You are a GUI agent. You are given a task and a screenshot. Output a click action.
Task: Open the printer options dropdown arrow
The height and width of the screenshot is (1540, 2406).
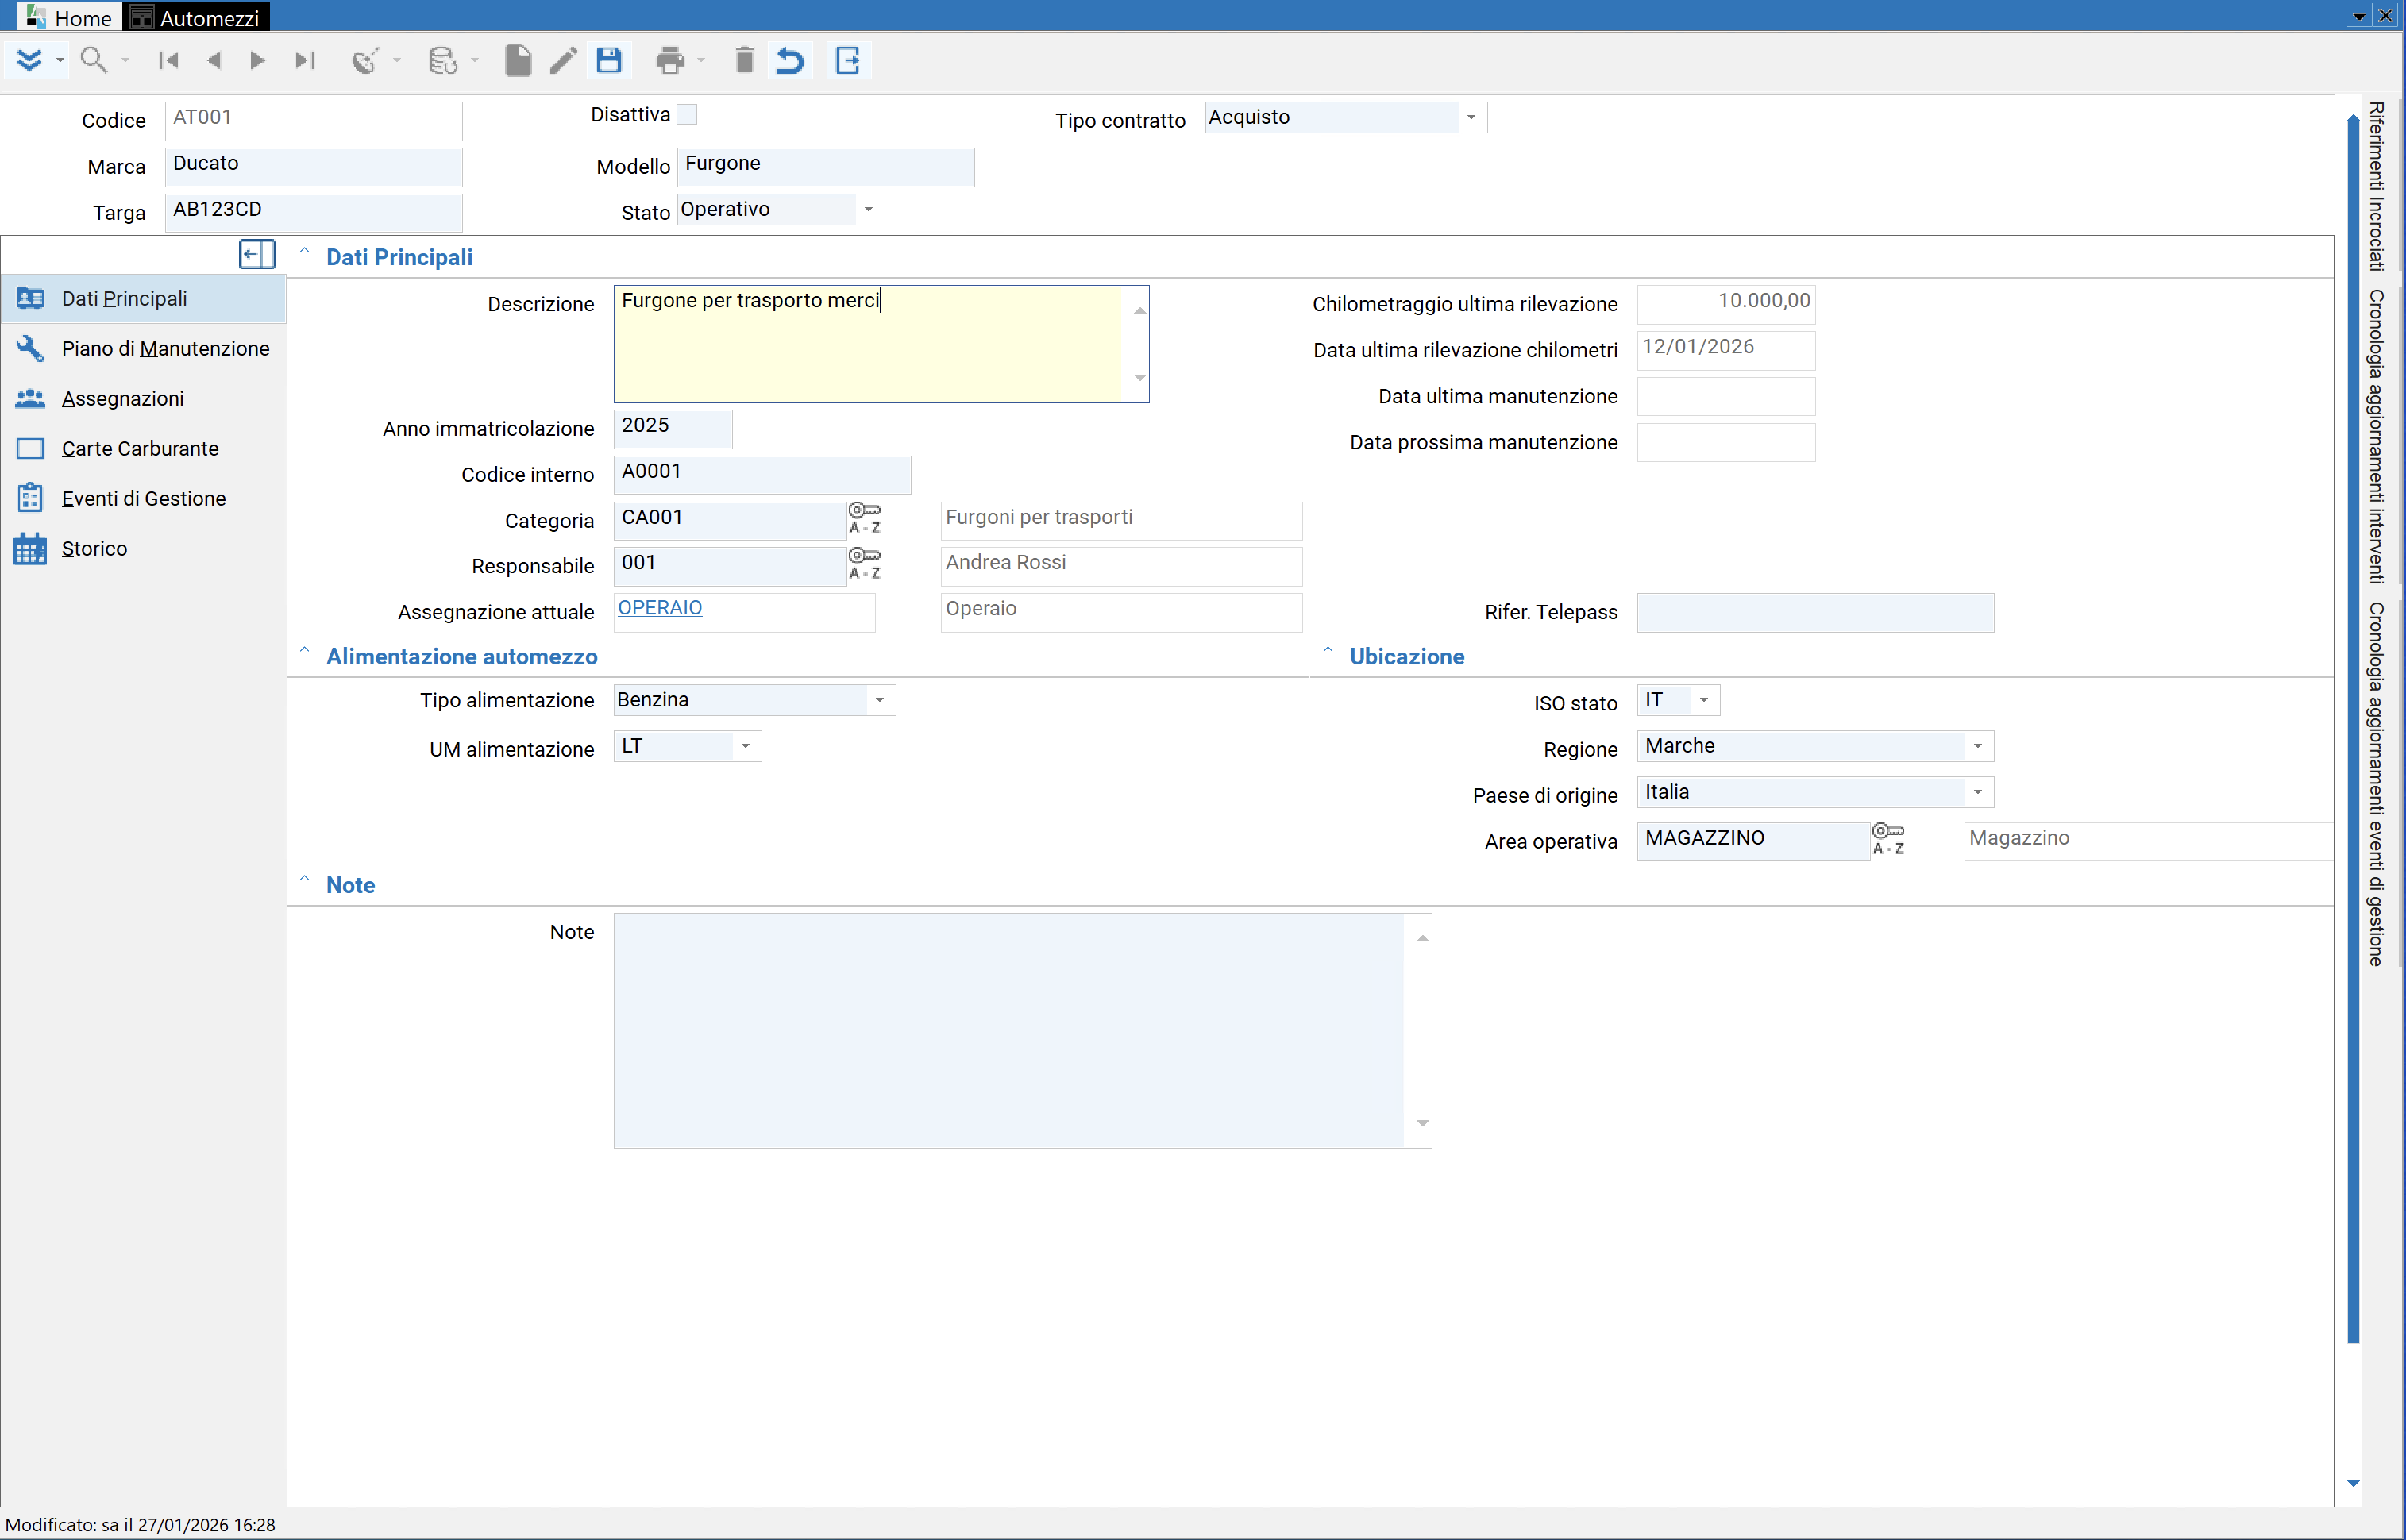coord(701,60)
